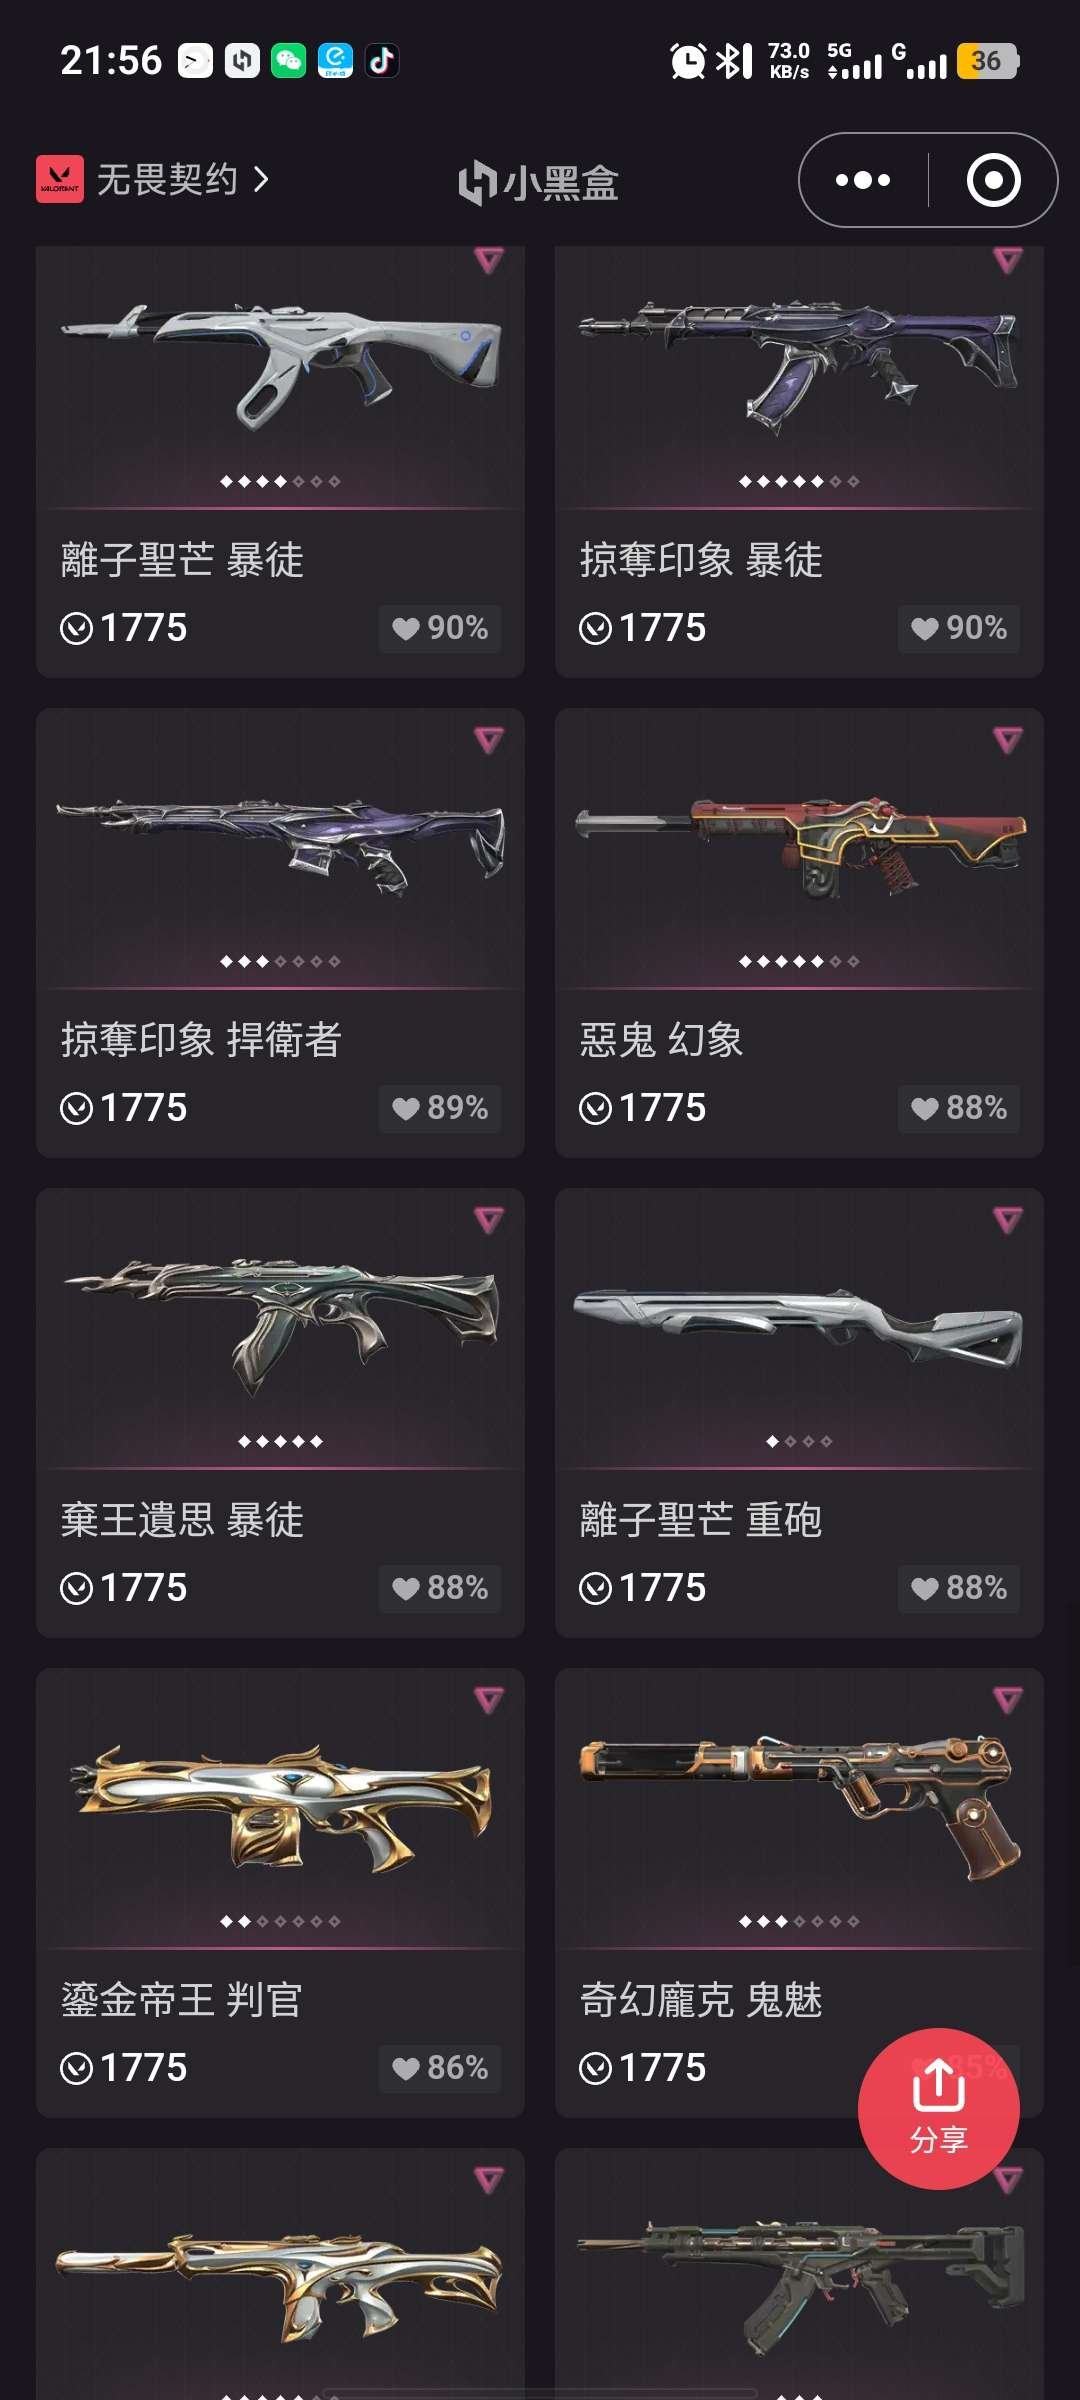1080x2400 pixels.
Task: Tap pink triangle badge on 棄王遺思 暴徒
Action: pos(488,1219)
